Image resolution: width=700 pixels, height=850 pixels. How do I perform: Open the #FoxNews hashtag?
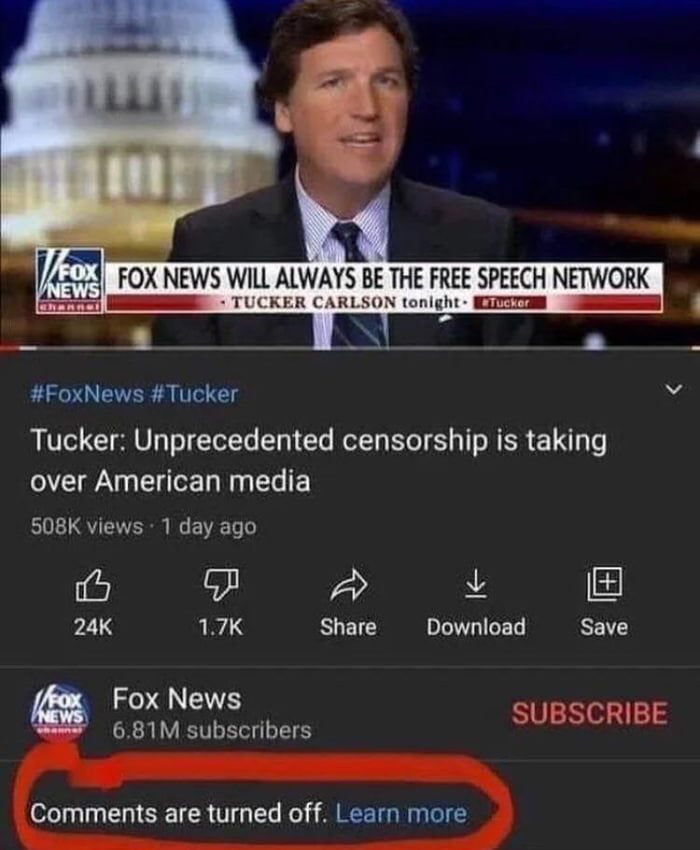[x=86, y=394]
